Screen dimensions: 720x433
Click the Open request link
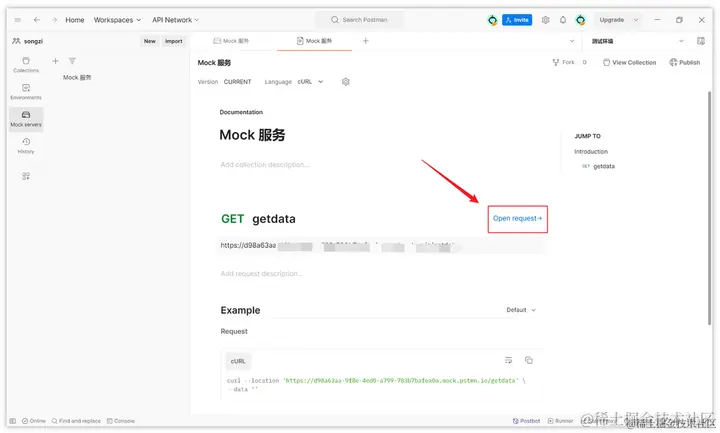518,219
